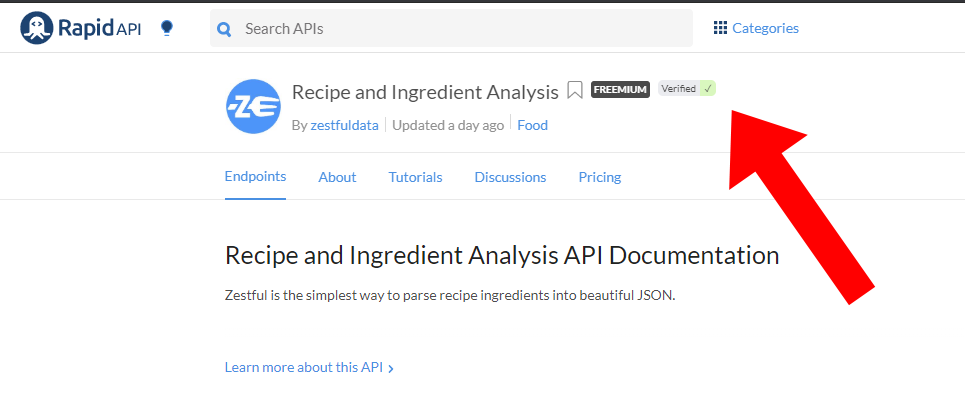Open the Categories link

pyautogui.click(x=765, y=28)
